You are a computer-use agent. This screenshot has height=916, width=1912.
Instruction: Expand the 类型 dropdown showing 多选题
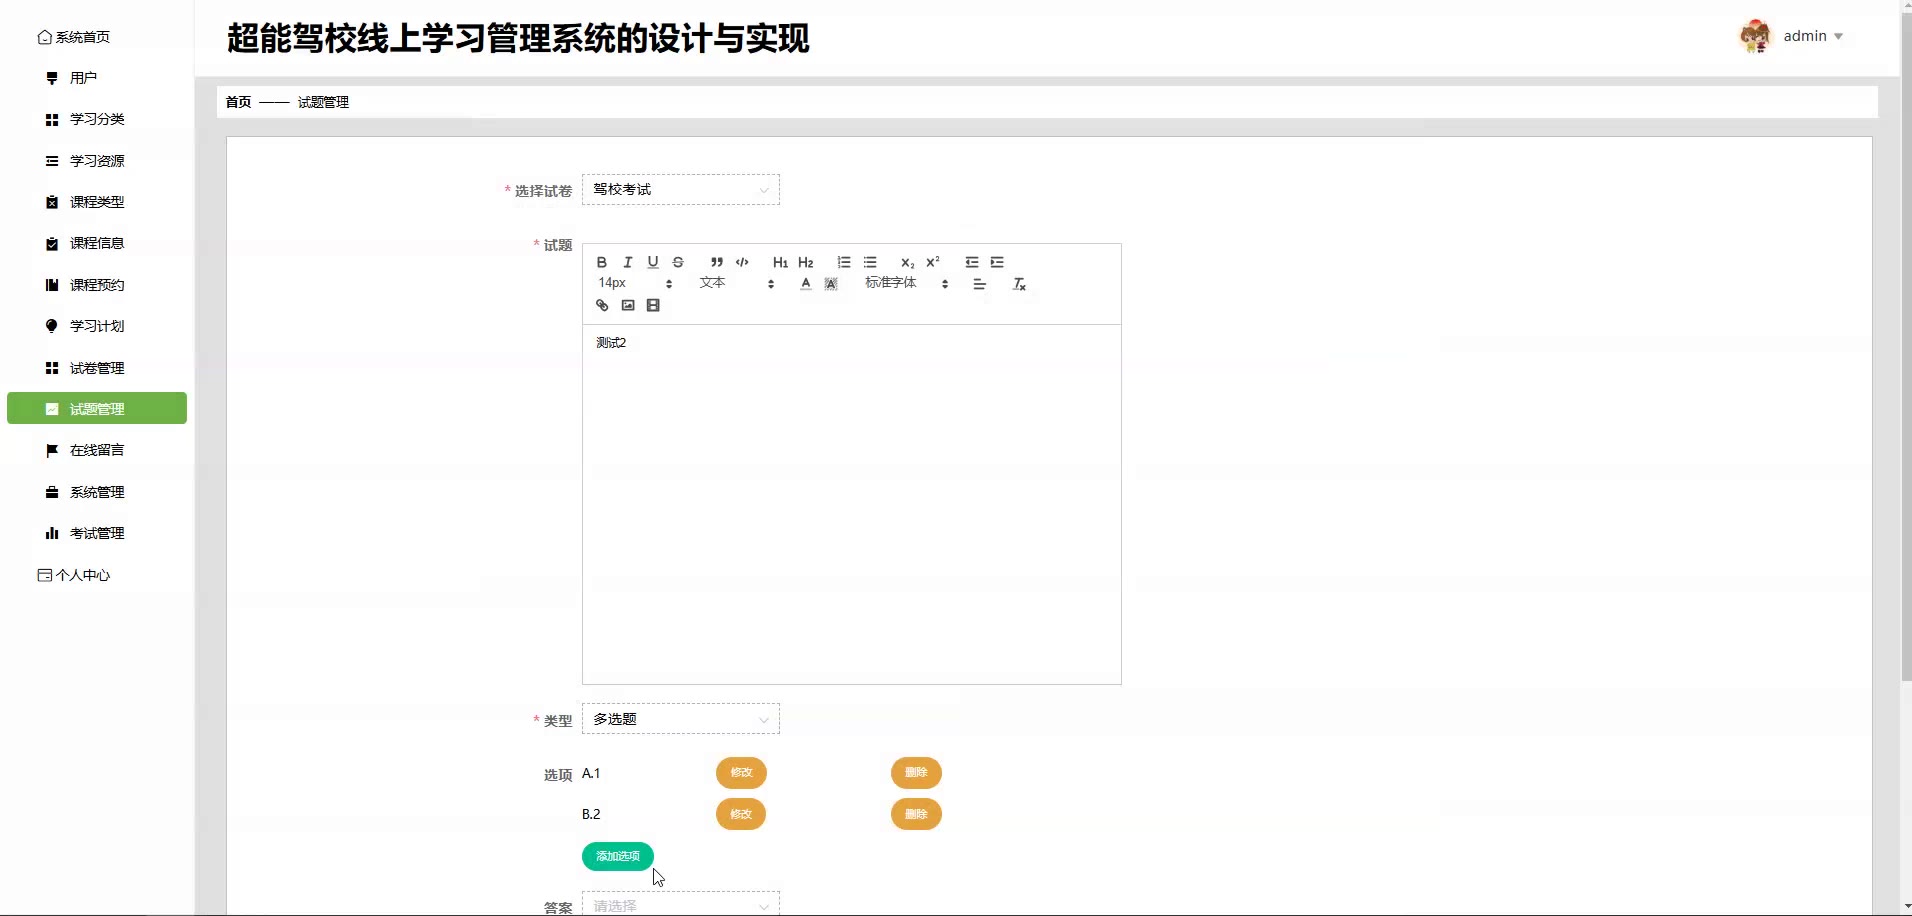680,719
